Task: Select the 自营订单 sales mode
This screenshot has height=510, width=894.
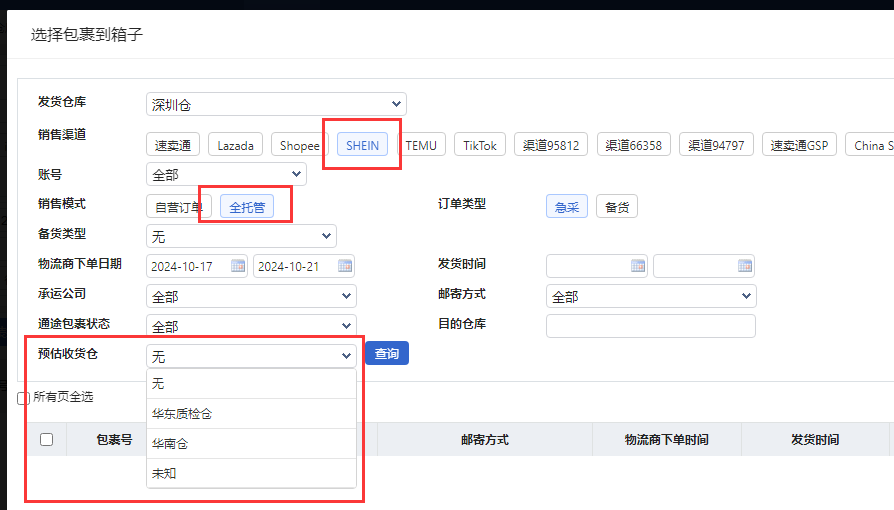Action: [178, 207]
